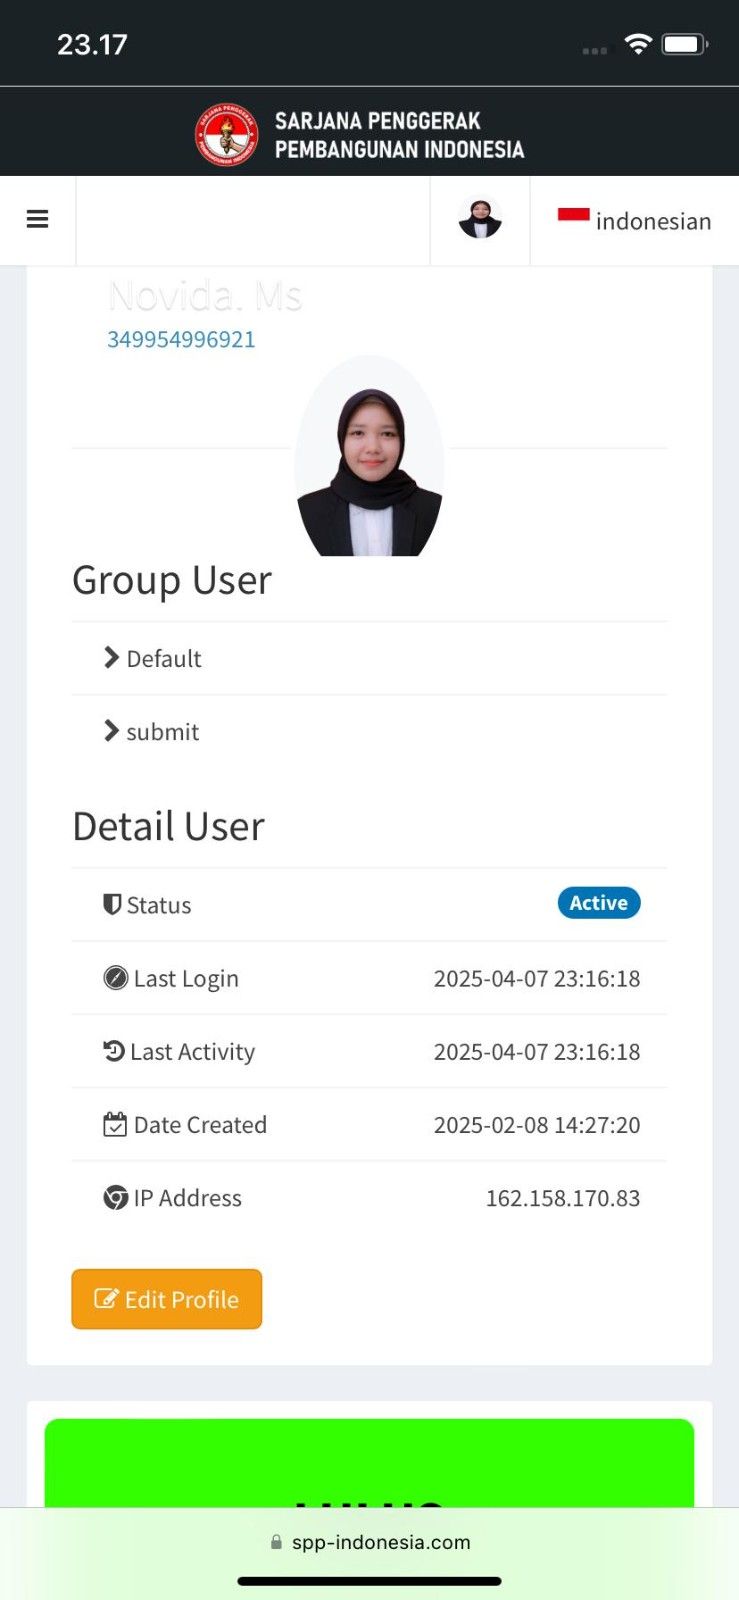This screenshot has height=1600, width=739.
Task: Open the user ID link 349954996921
Action: [x=181, y=339]
